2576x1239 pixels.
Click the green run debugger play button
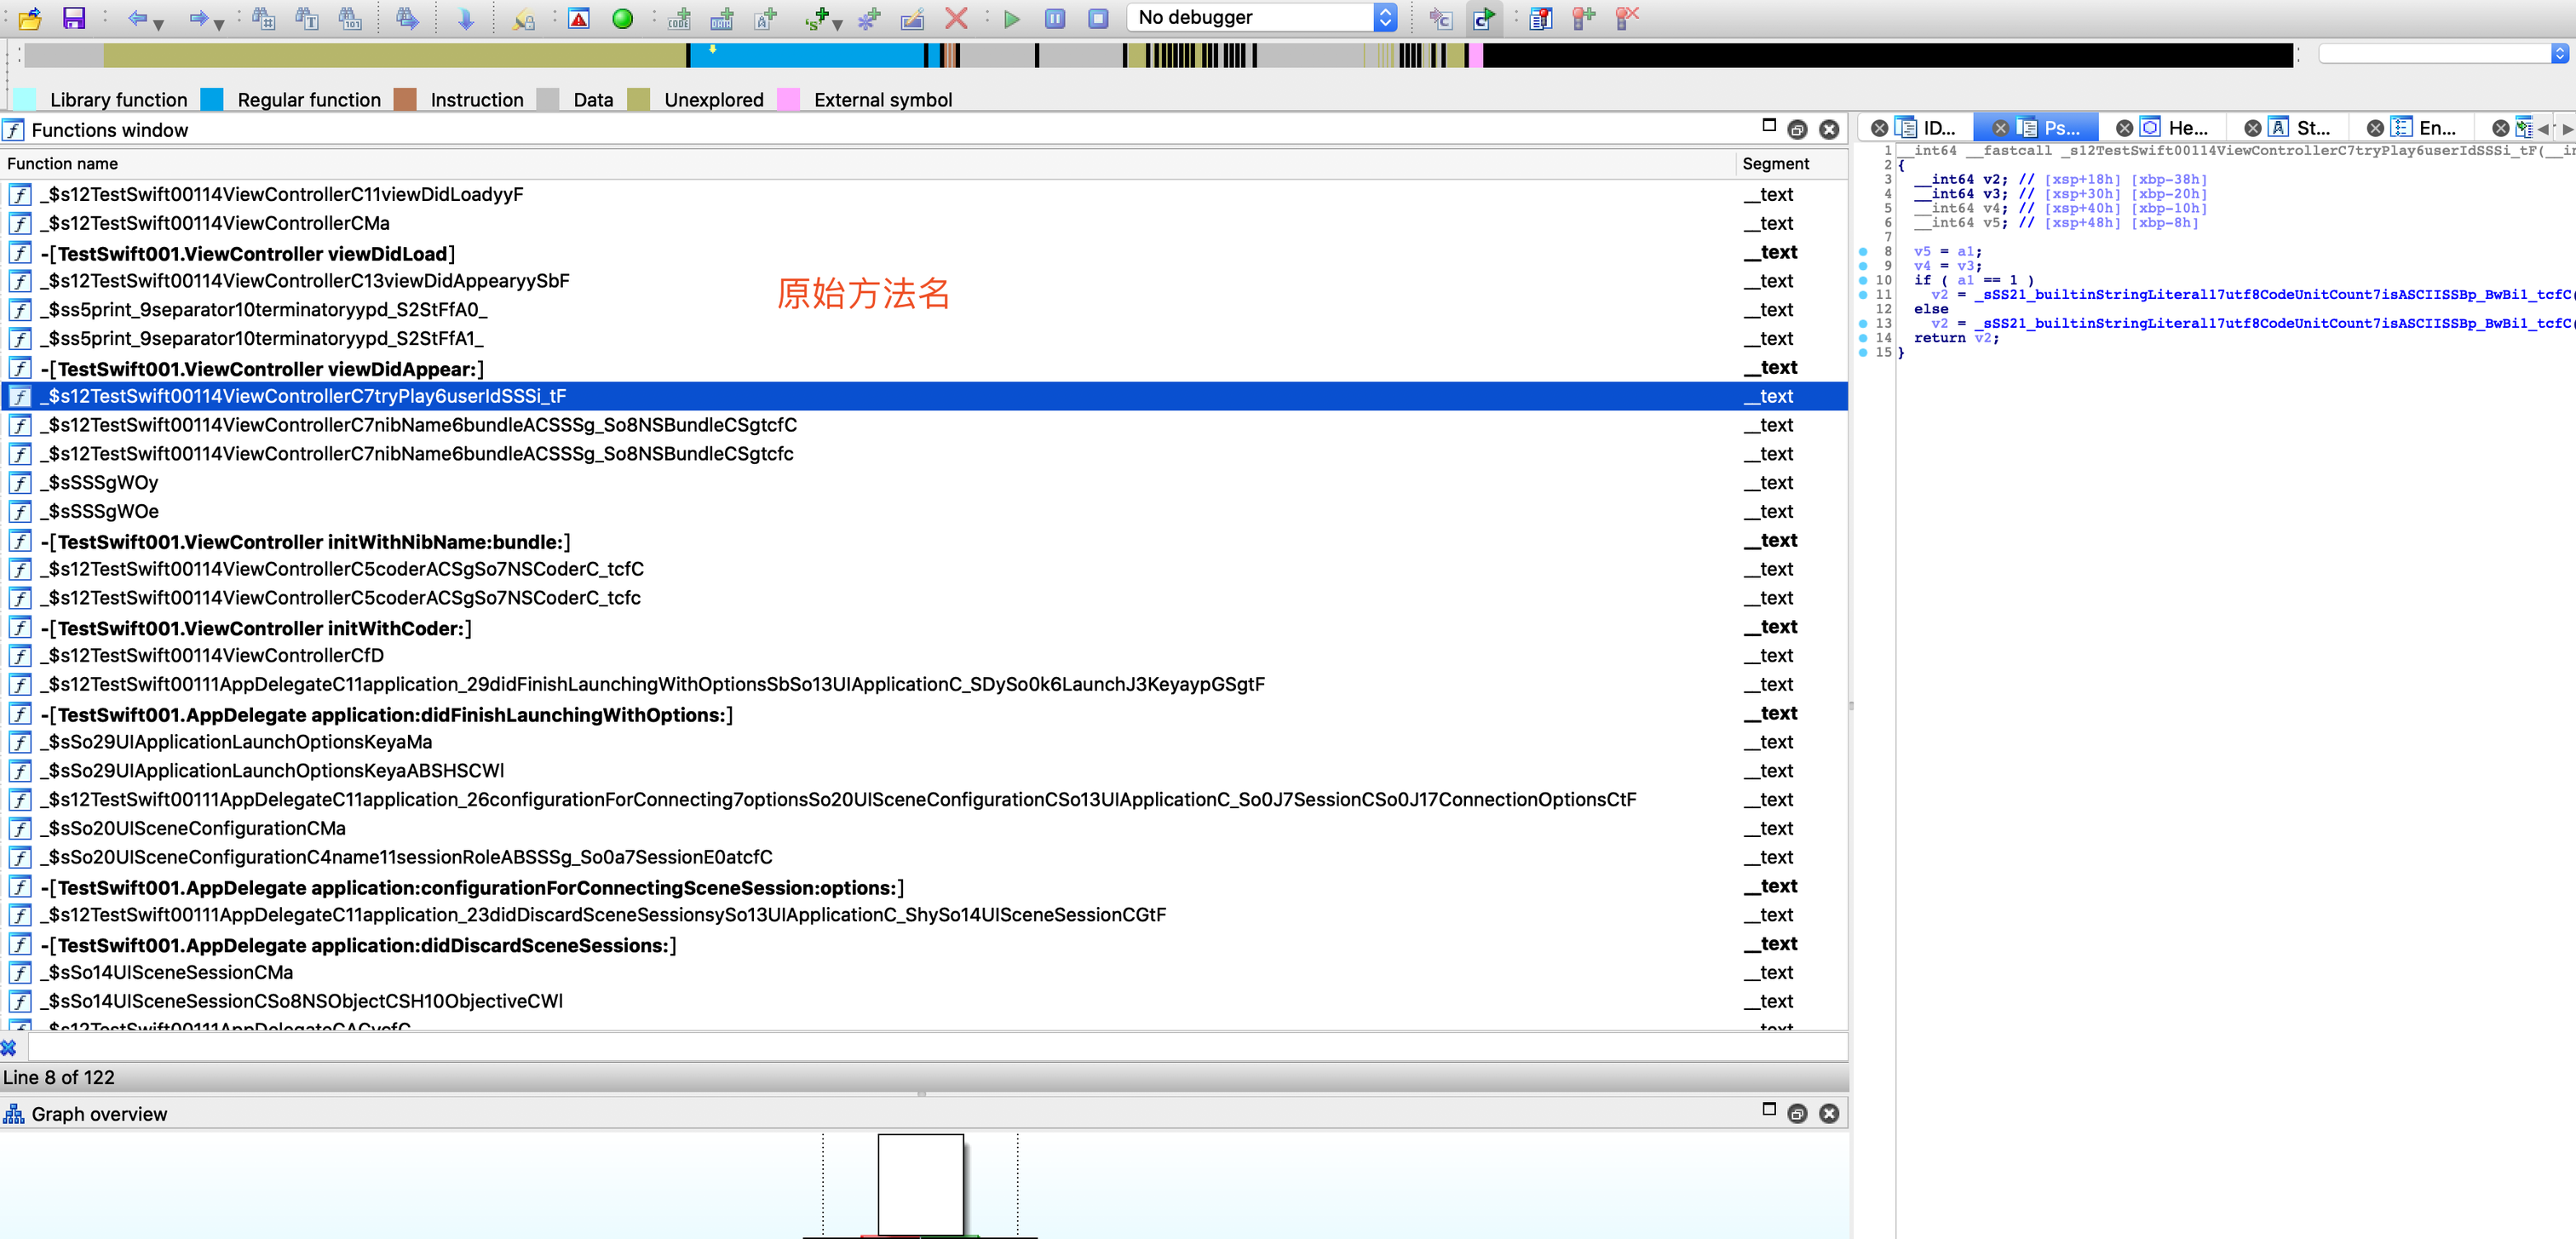click(1011, 18)
